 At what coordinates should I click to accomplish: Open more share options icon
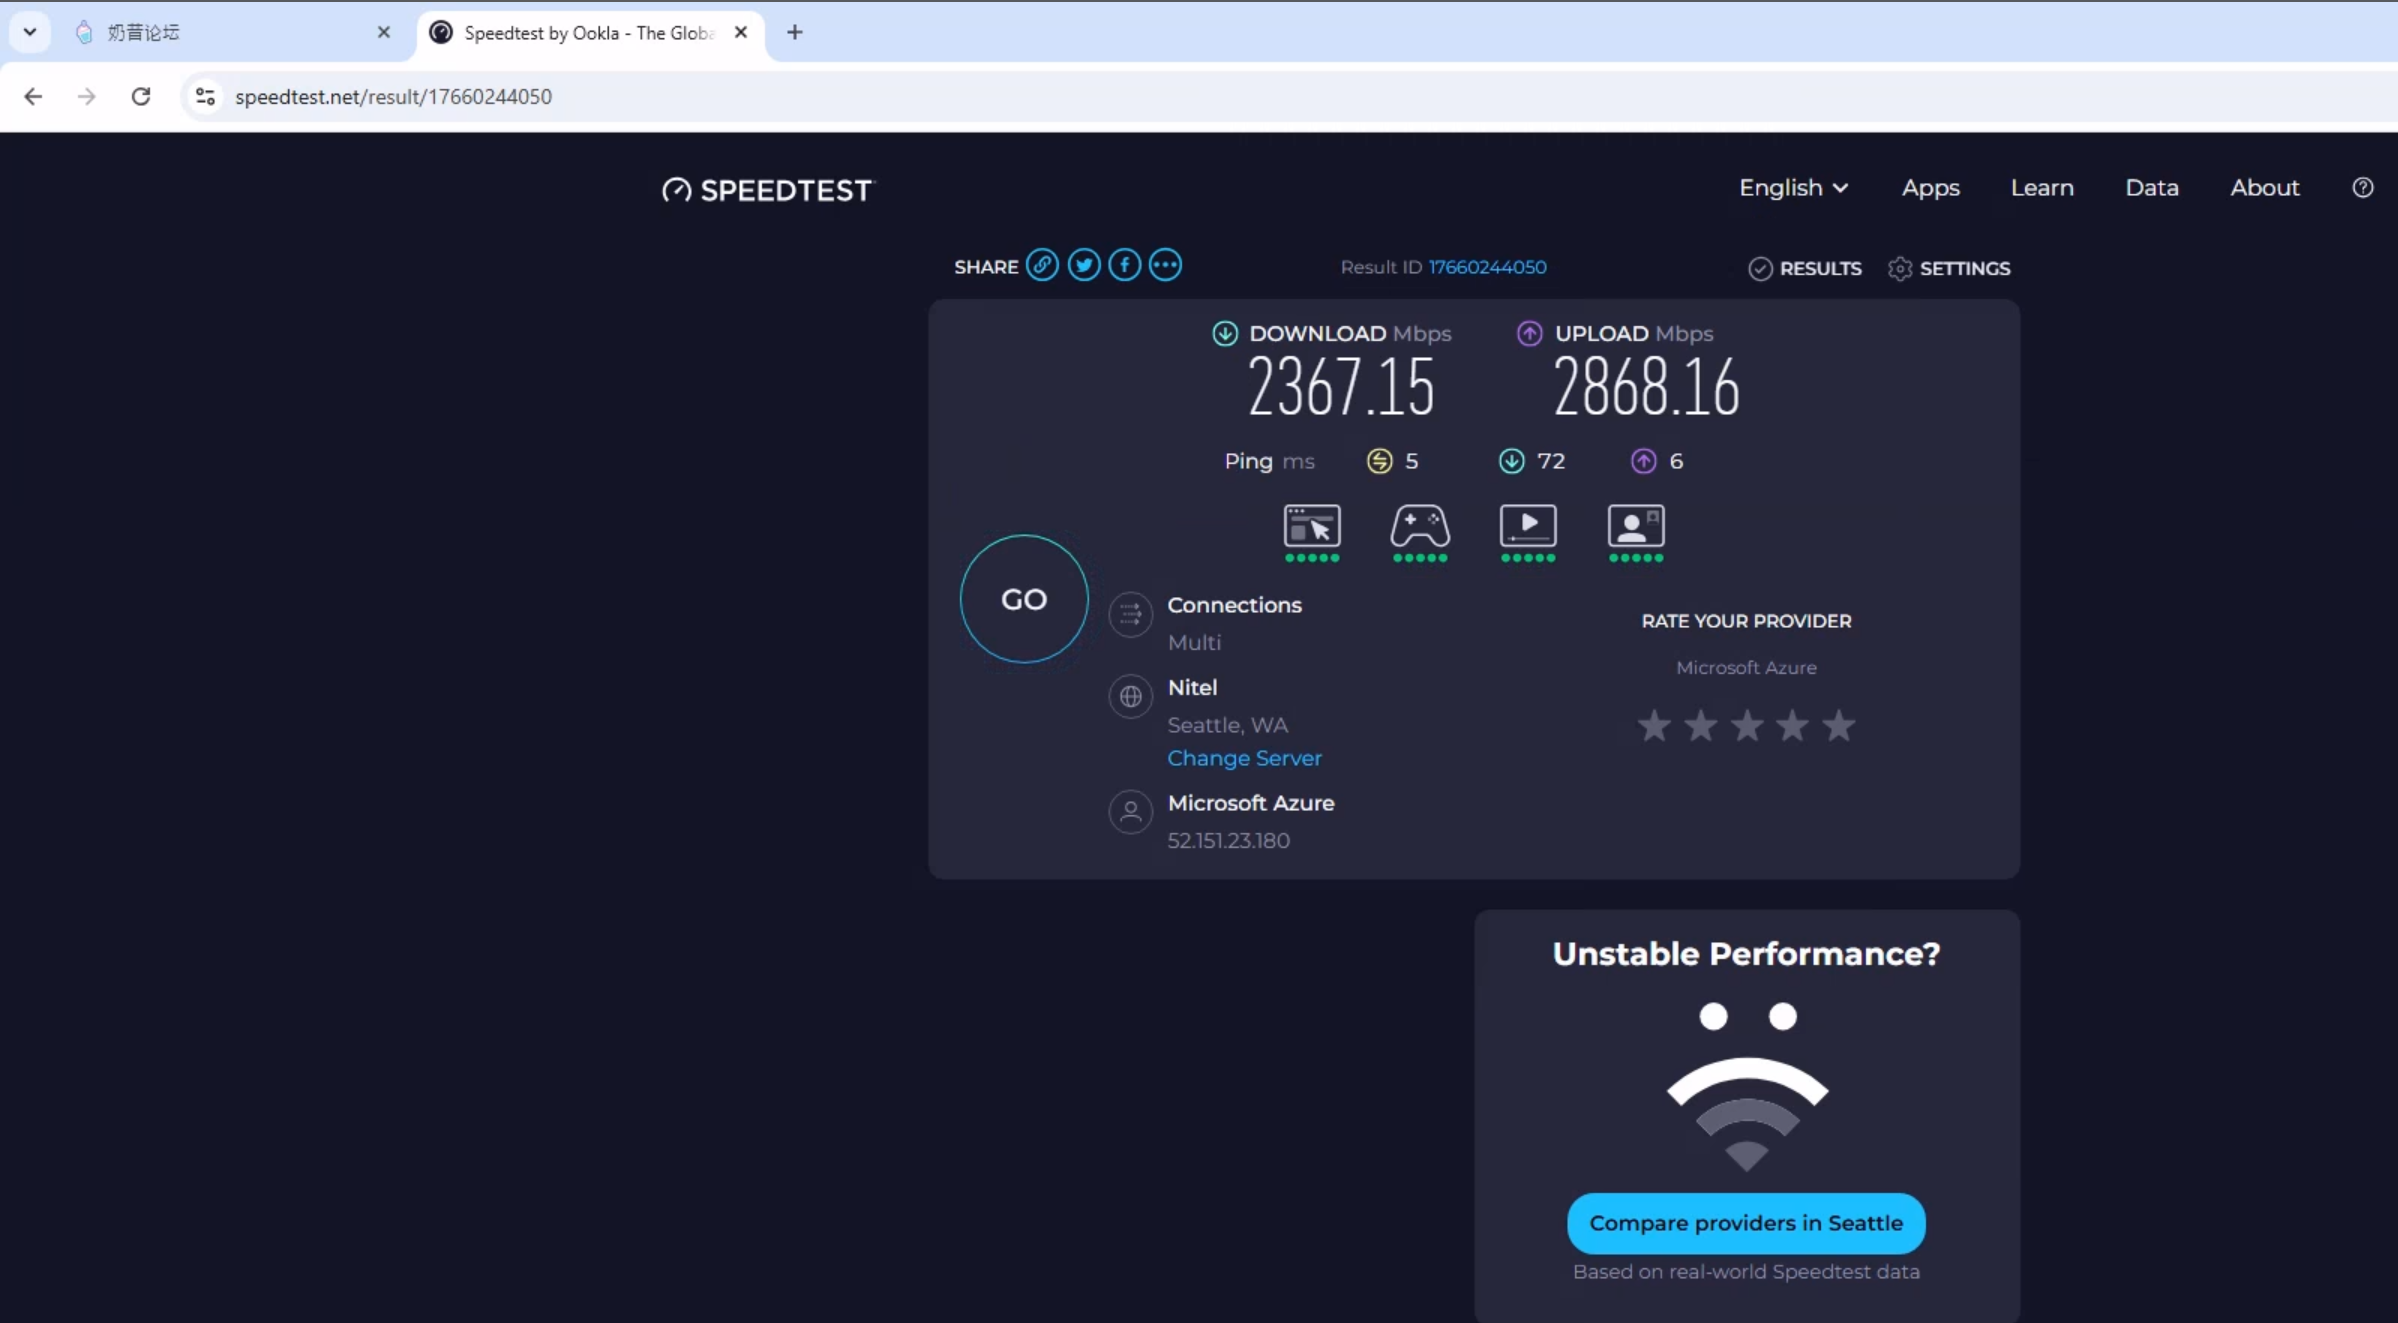[x=1165, y=265]
